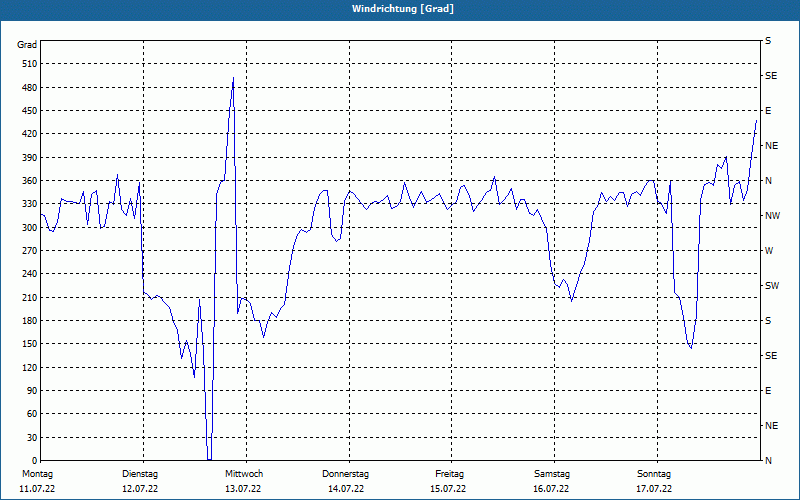The height and width of the screenshot is (500, 800).
Task: Click the '60' value on the degree axis
Action: click(32, 414)
